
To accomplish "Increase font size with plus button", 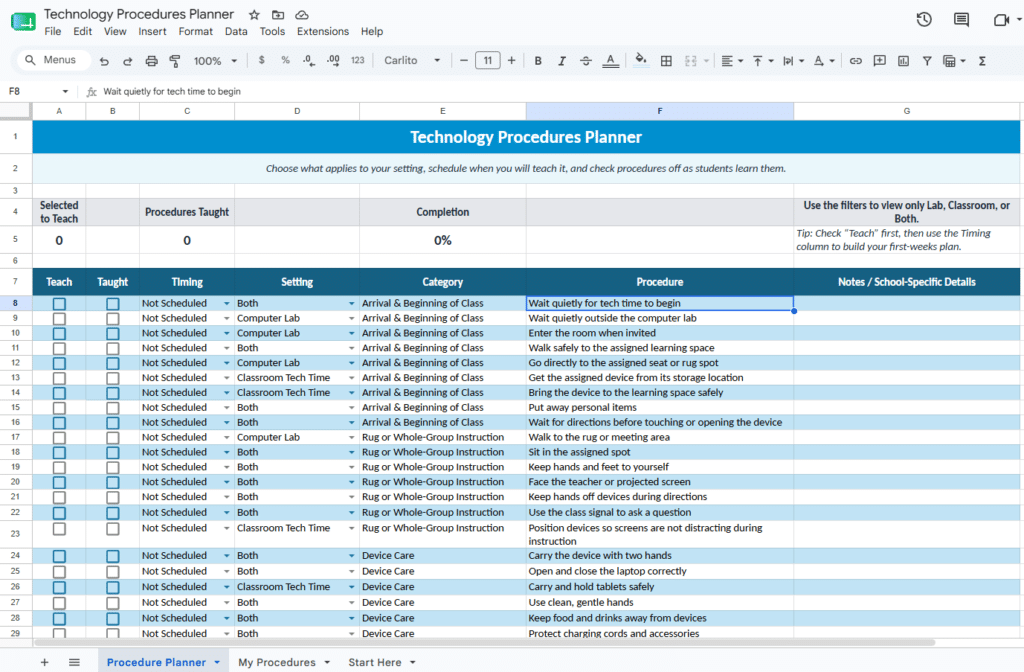I will [x=511, y=61].
